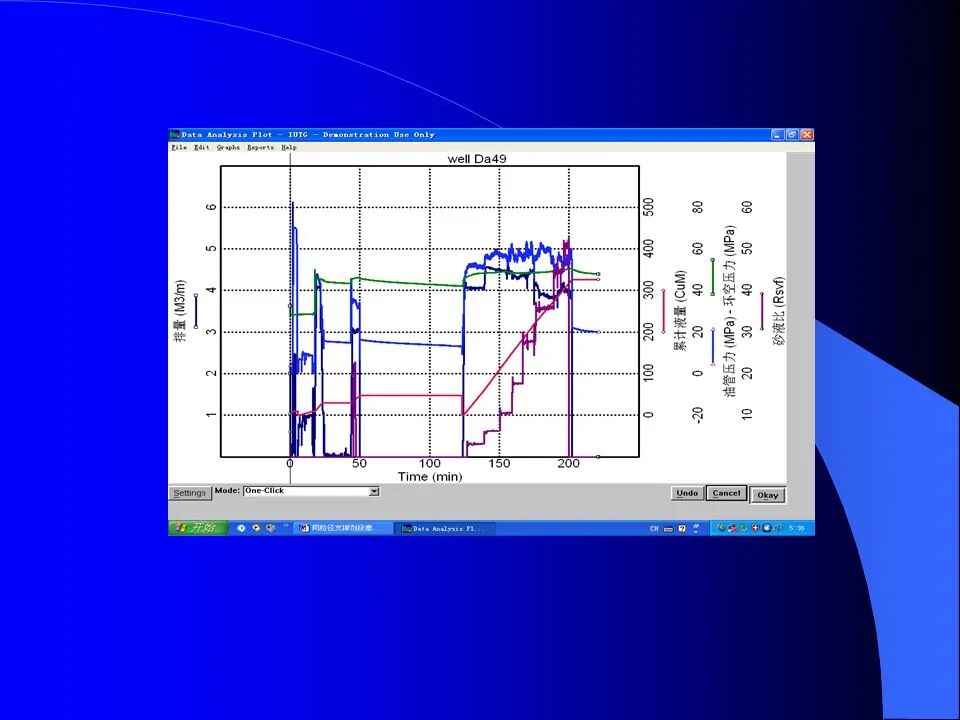
Task: Click the Time (min) axis label
Action: pyautogui.click(x=430, y=476)
